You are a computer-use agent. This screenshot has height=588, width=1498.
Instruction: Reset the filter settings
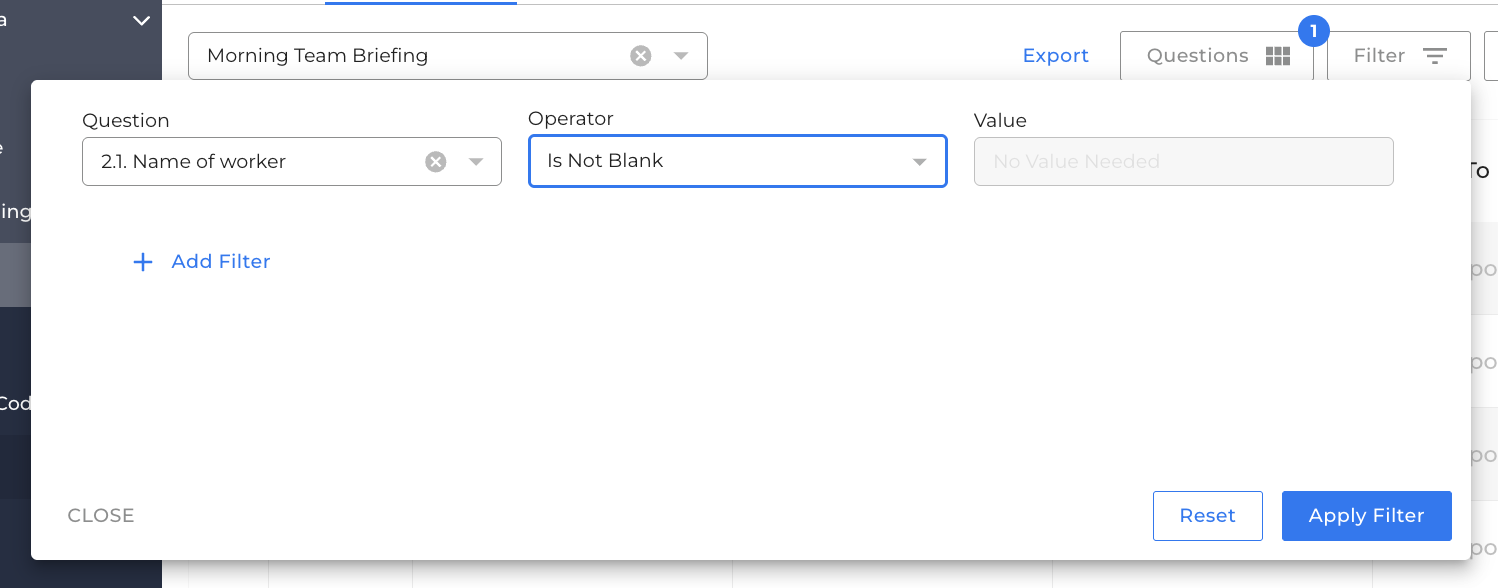(x=1207, y=516)
